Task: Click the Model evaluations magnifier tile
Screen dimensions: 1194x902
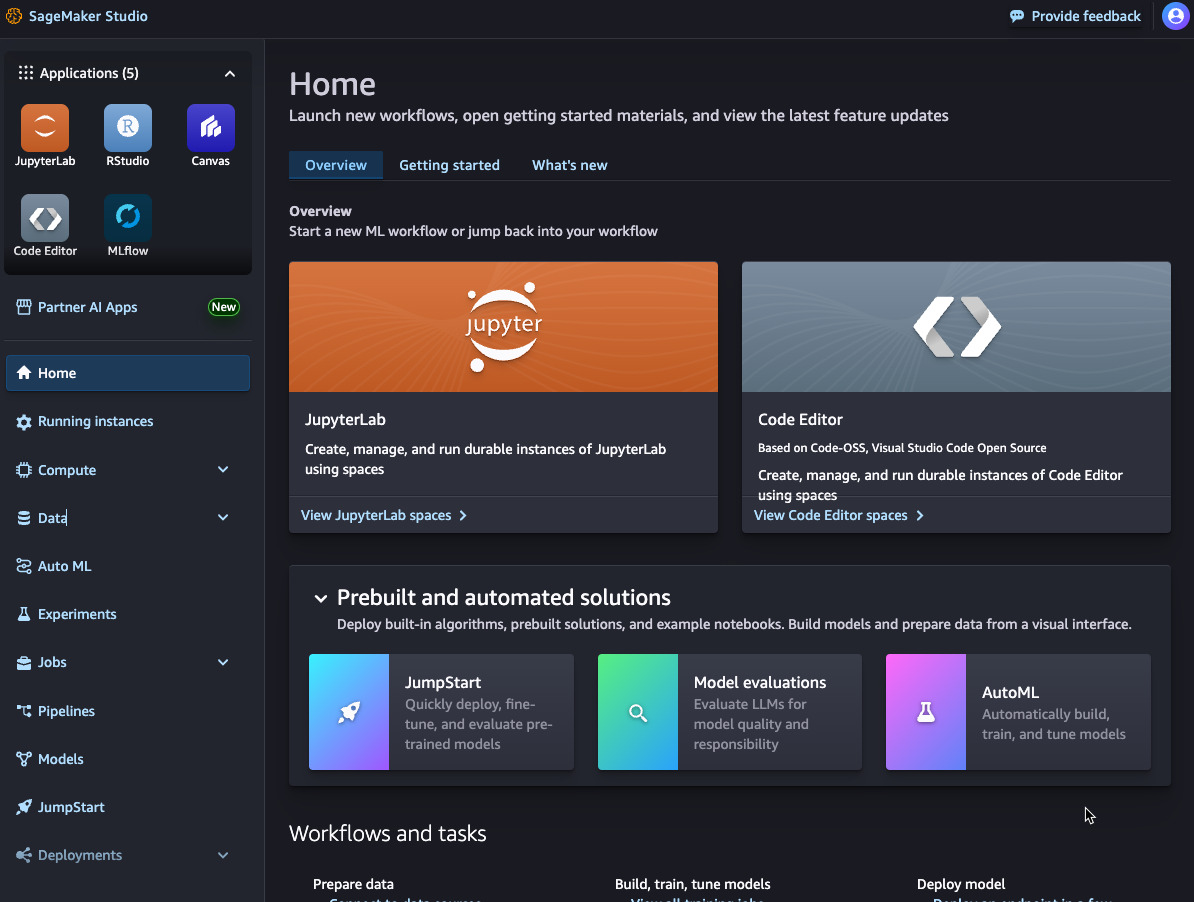Action: (x=637, y=712)
